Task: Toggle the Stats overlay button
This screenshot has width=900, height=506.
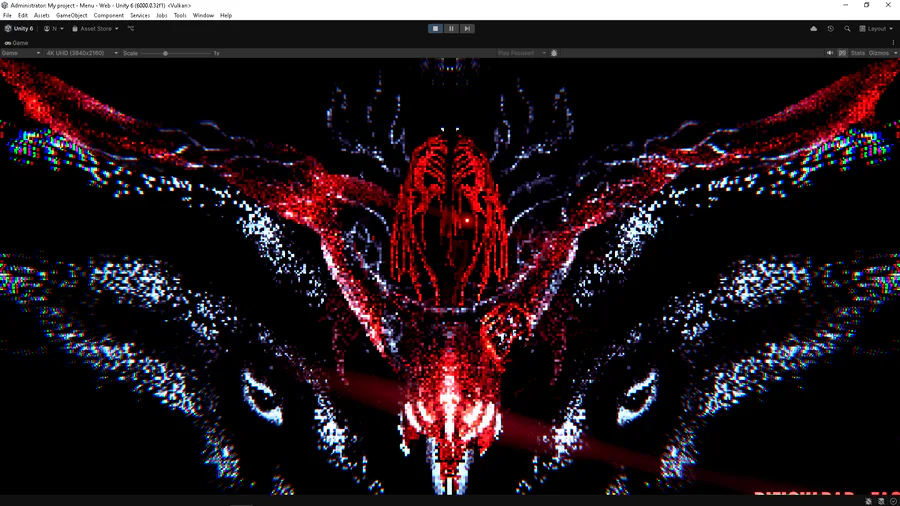Action: [x=858, y=53]
